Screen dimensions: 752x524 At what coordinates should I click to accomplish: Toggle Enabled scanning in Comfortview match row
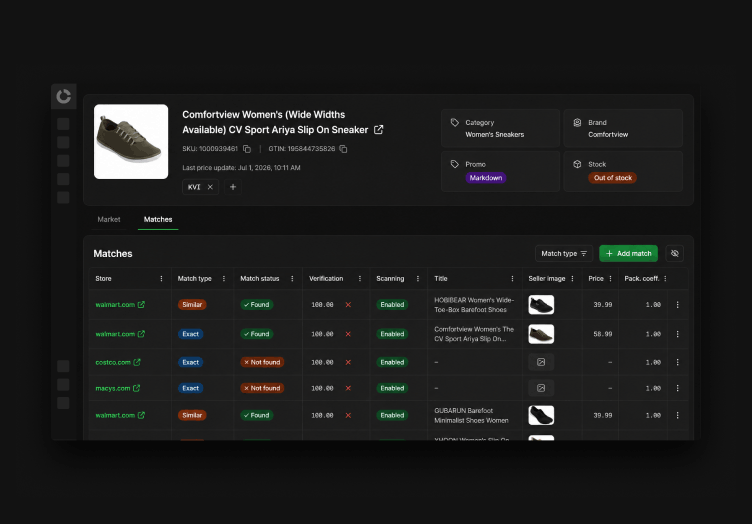pyautogui.click(x=392, y=334)
